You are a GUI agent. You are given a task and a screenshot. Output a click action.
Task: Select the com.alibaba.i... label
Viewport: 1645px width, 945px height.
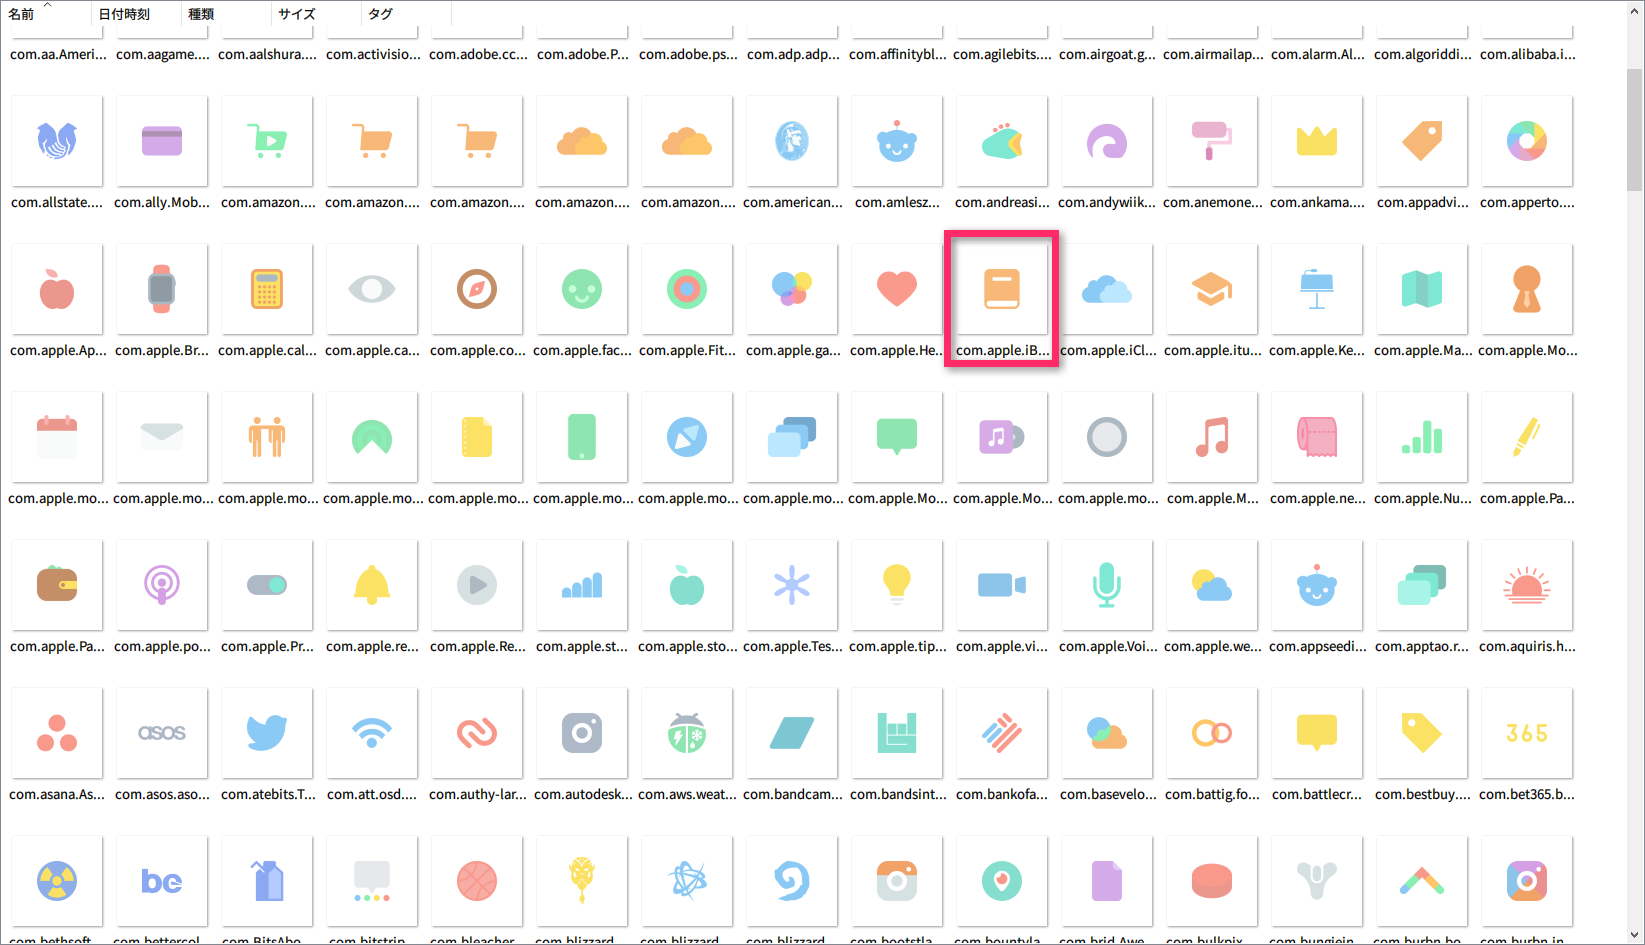coord(1528,54)
